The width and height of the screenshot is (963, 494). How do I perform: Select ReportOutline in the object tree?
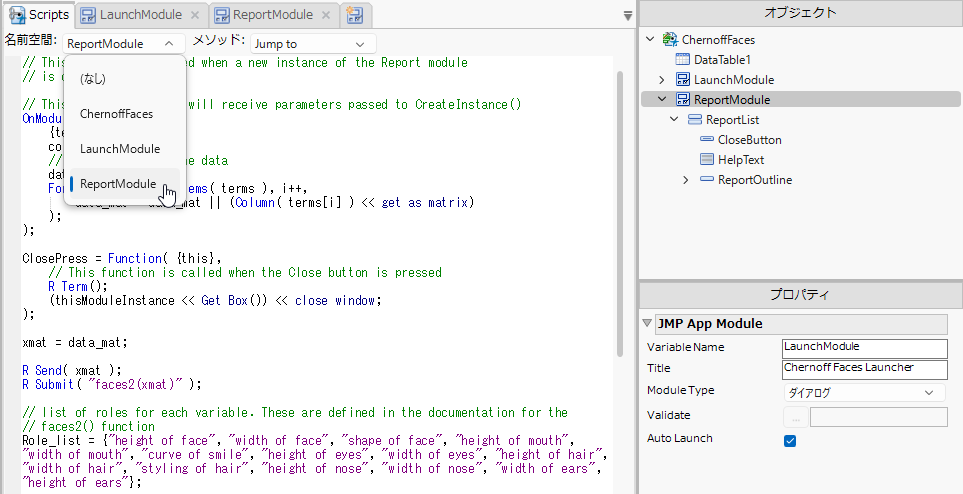click(x=755, y=180)
